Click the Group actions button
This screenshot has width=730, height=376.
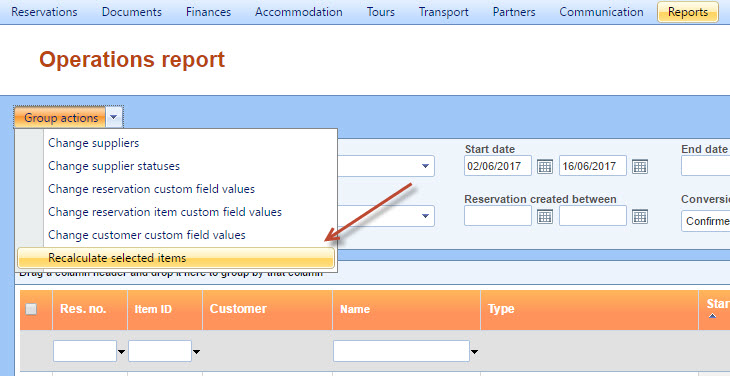tap(61, 118)
